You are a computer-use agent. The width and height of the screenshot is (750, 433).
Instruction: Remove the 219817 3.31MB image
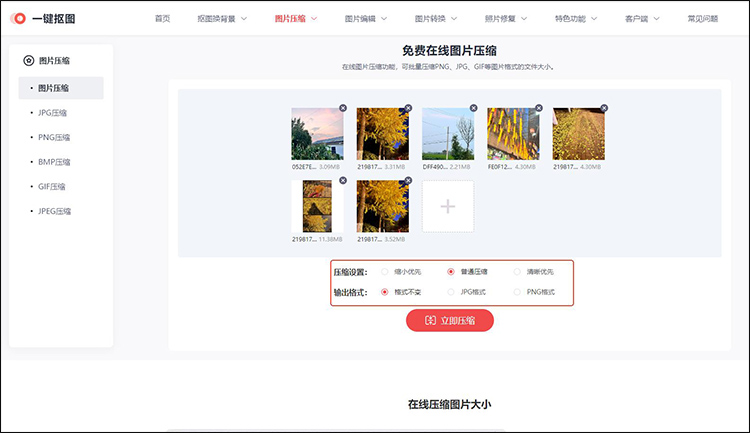pyautogui.click(x=408, y=108)
